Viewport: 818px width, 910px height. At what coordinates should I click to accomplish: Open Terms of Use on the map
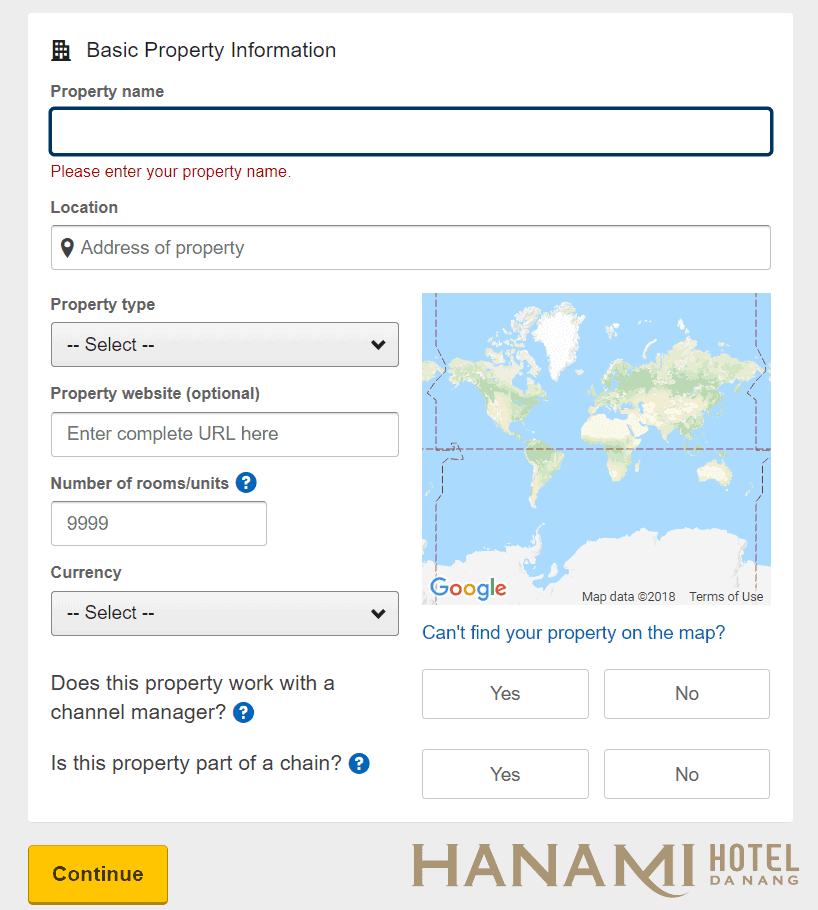(x=726, y=595)
